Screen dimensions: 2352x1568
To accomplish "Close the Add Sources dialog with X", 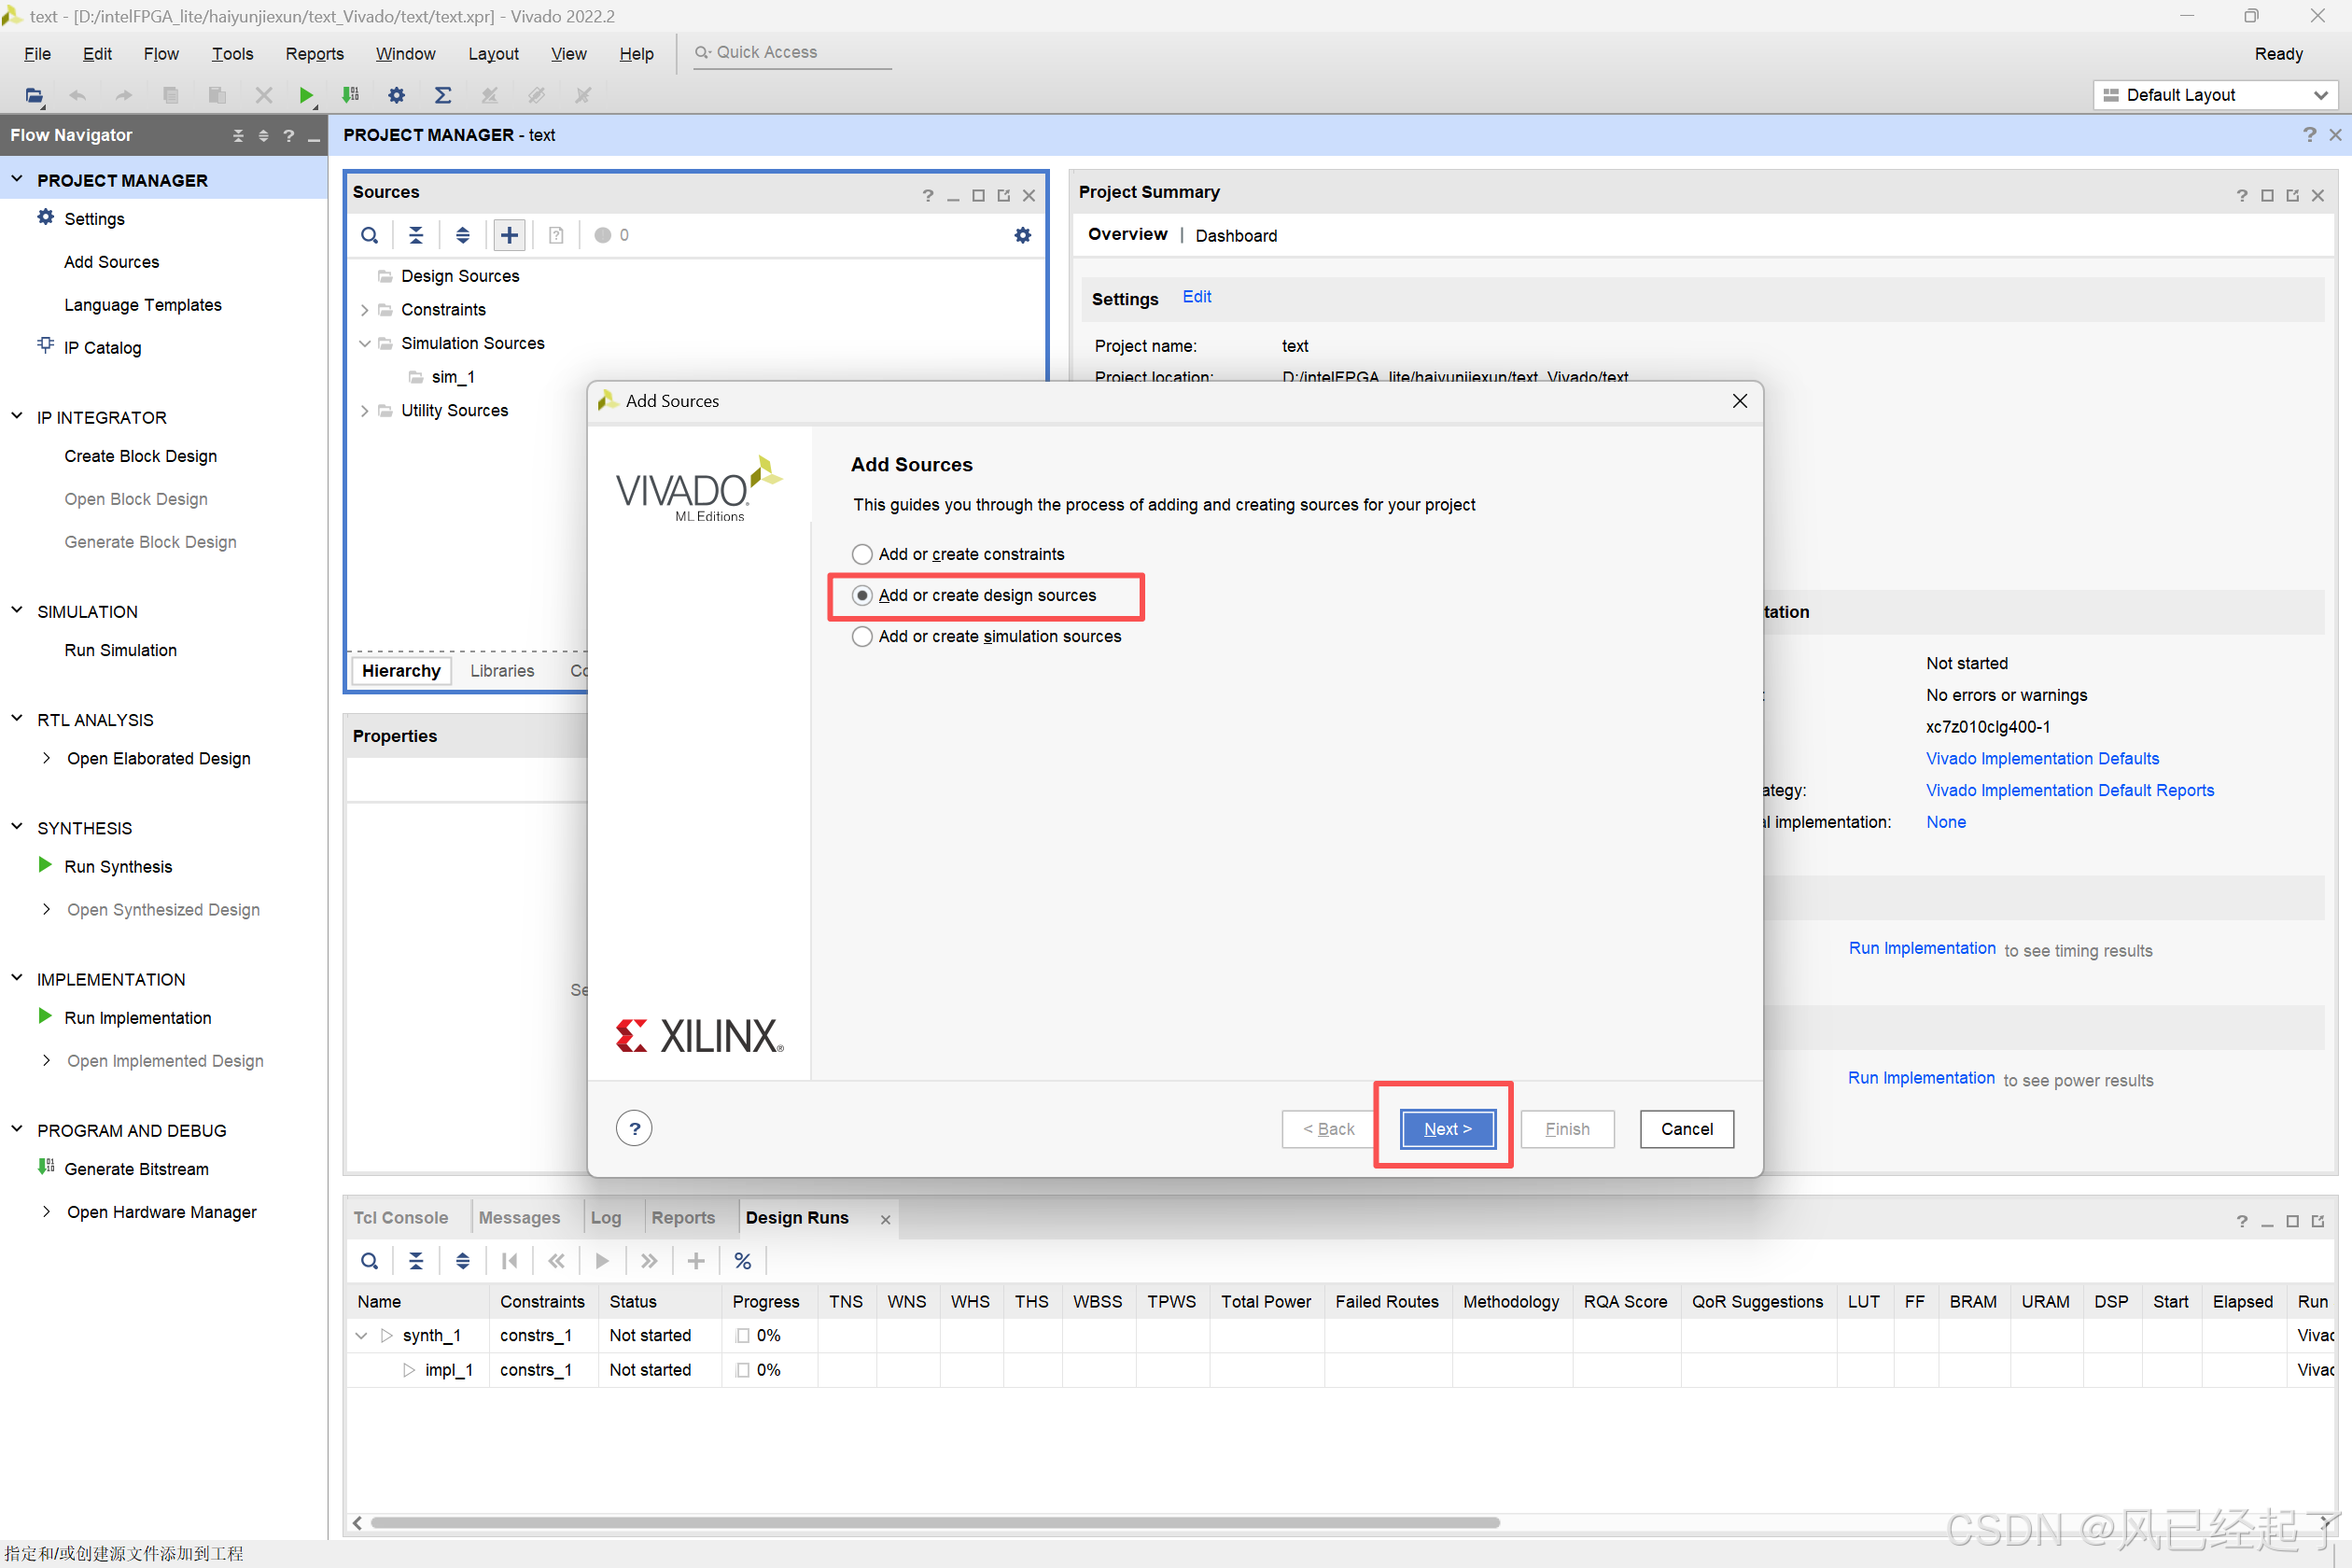I will (x=1739, y=400).
